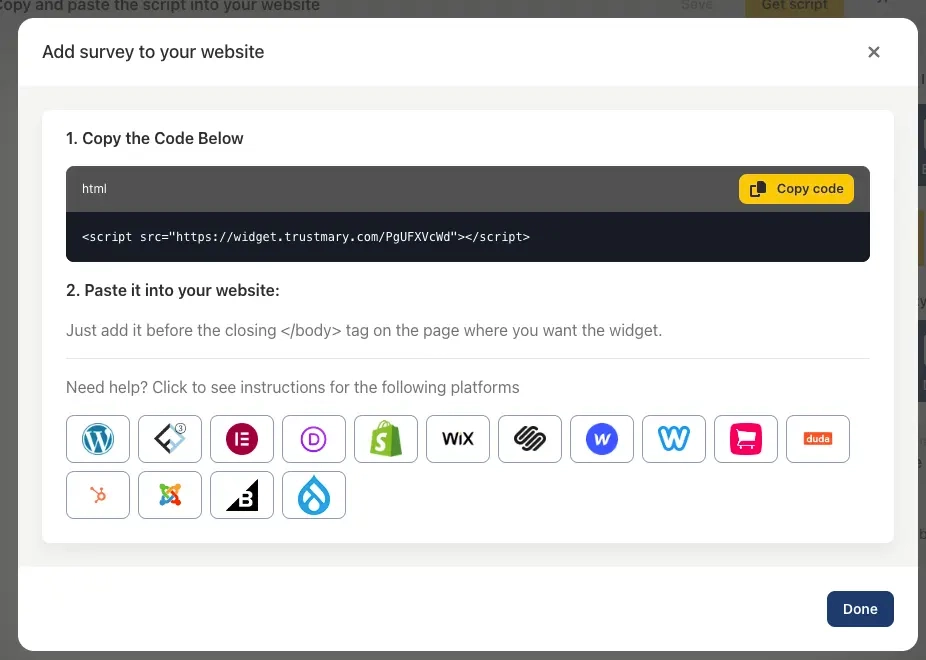
Task: Click the closing body tag instruction text
Action: (364, 330)
